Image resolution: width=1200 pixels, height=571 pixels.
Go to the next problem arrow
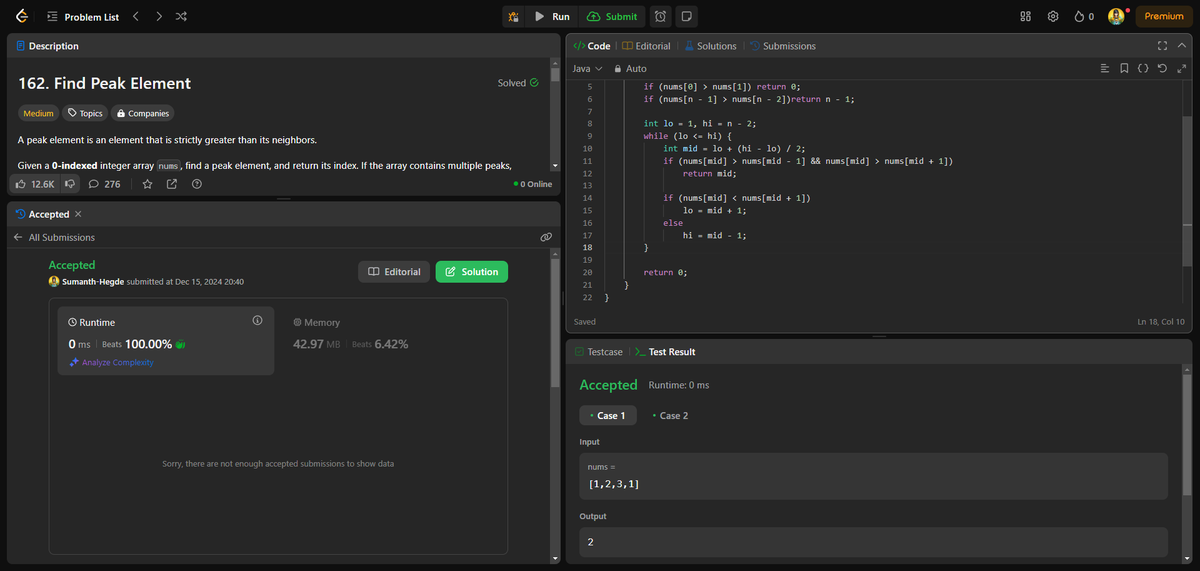tap(158, 17)
